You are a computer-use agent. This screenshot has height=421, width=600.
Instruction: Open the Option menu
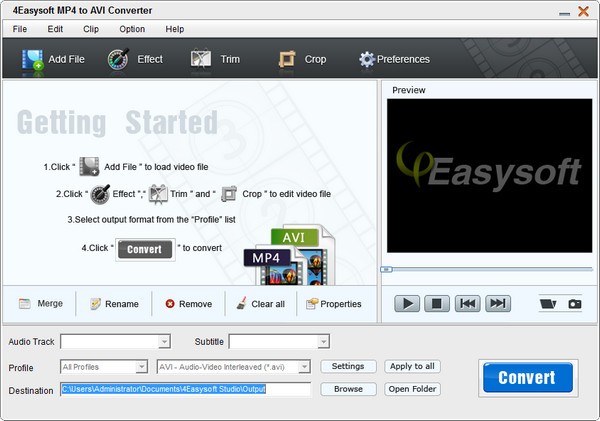click(132, 29)
